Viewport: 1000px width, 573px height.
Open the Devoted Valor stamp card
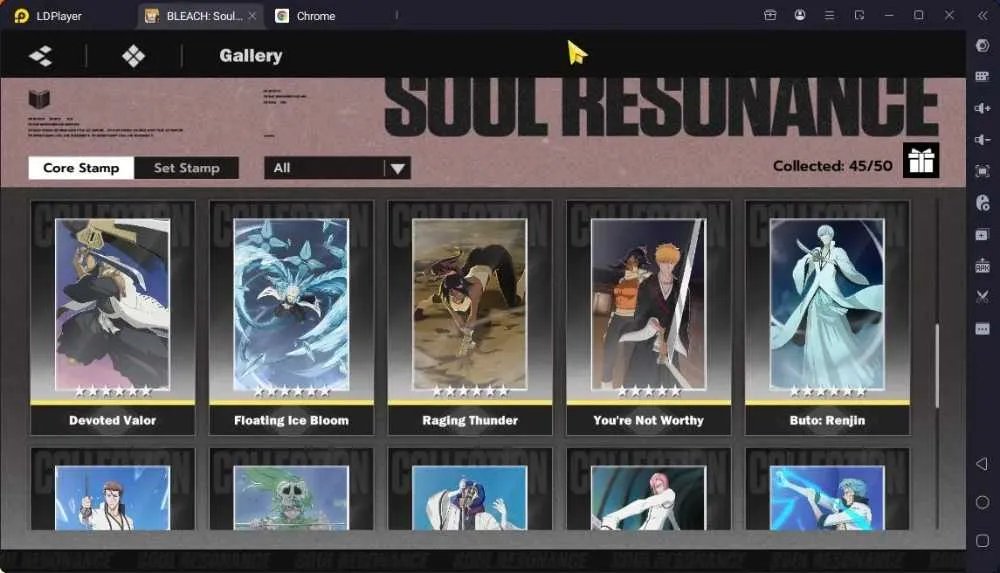pyautogui.click(x=112, y=318)
